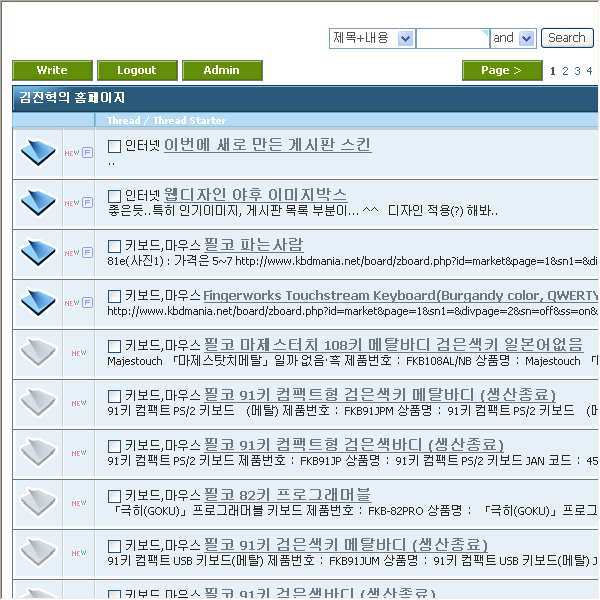Click blue envelope icon beside 웹디자인 야후 이미지박스 post
Screen dimensions: 600x600
[x=38, y=202]
